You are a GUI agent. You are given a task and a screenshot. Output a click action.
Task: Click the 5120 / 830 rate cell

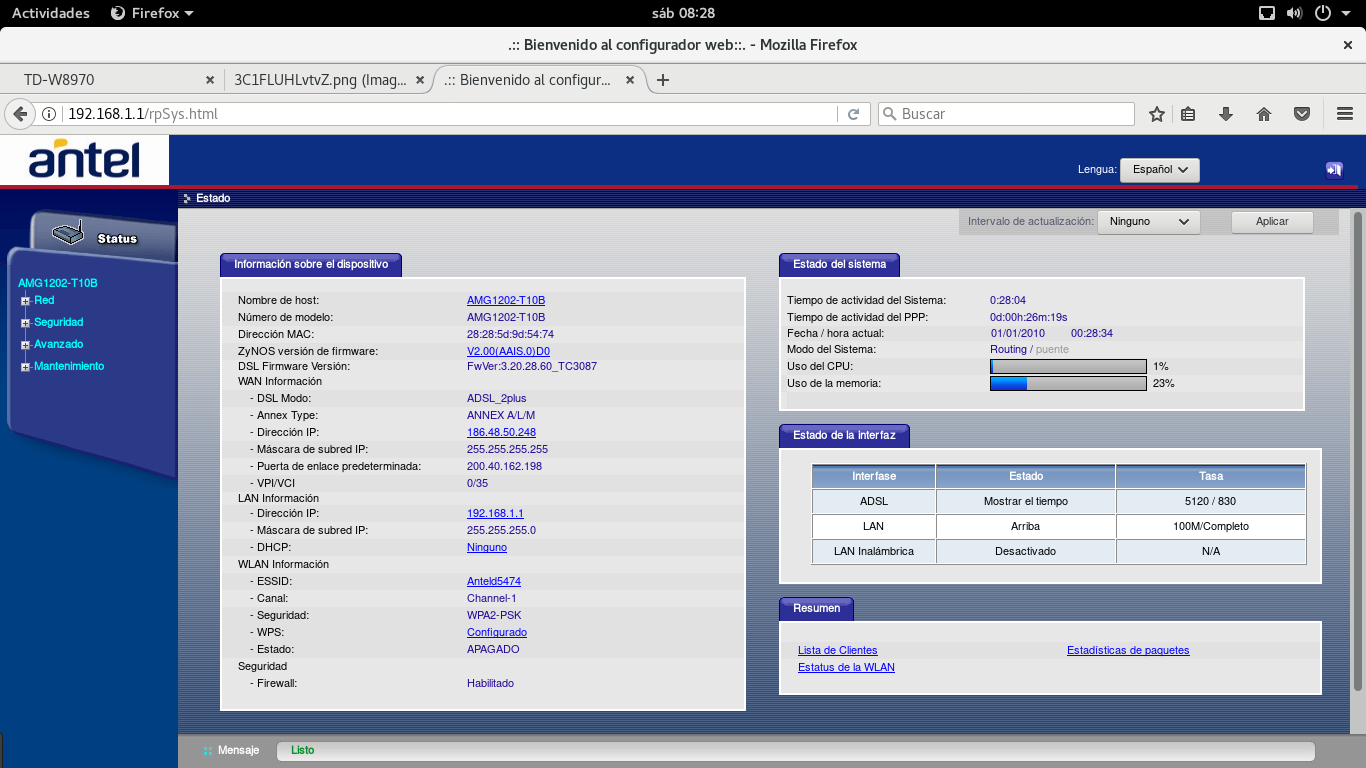1211,501
